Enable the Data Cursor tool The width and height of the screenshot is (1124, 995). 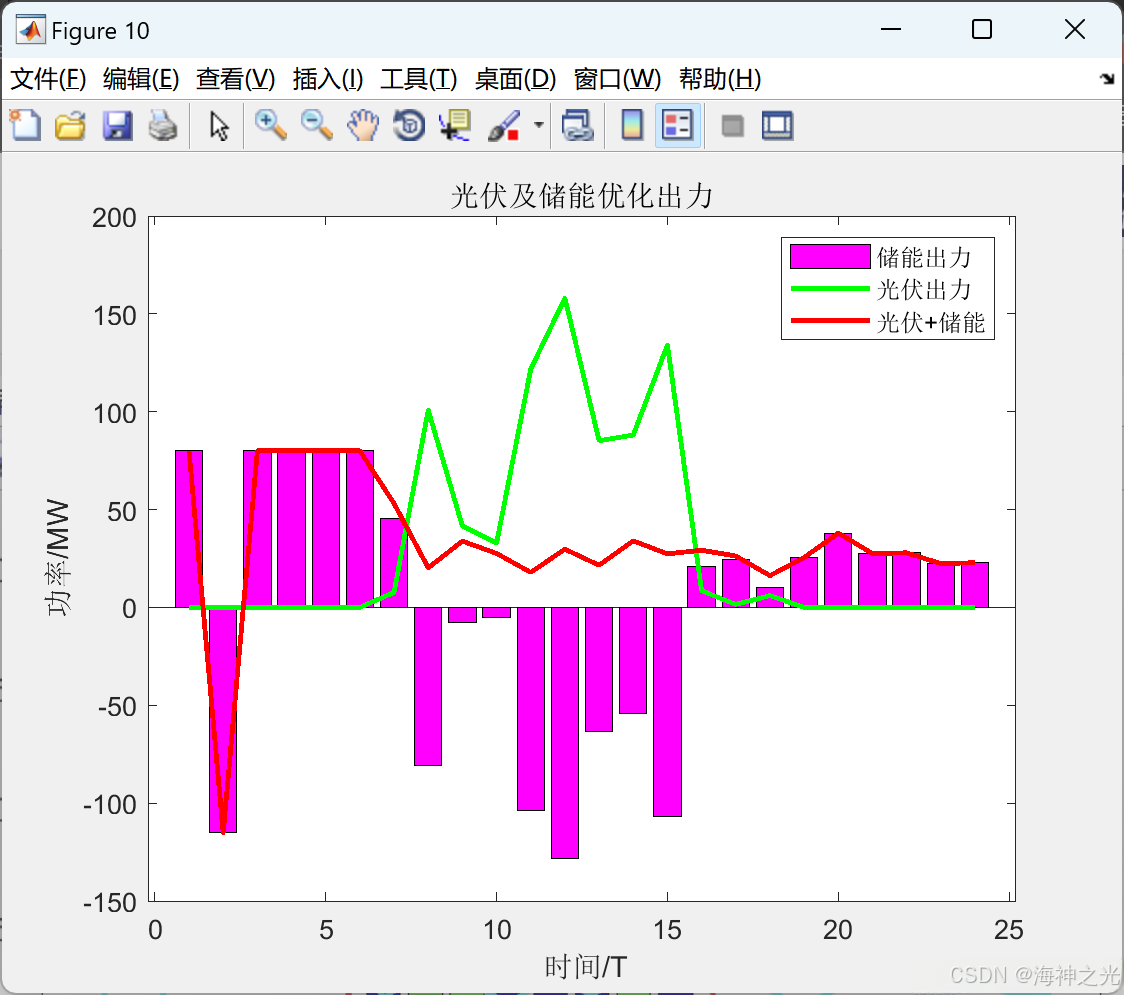tap(454, 125)
